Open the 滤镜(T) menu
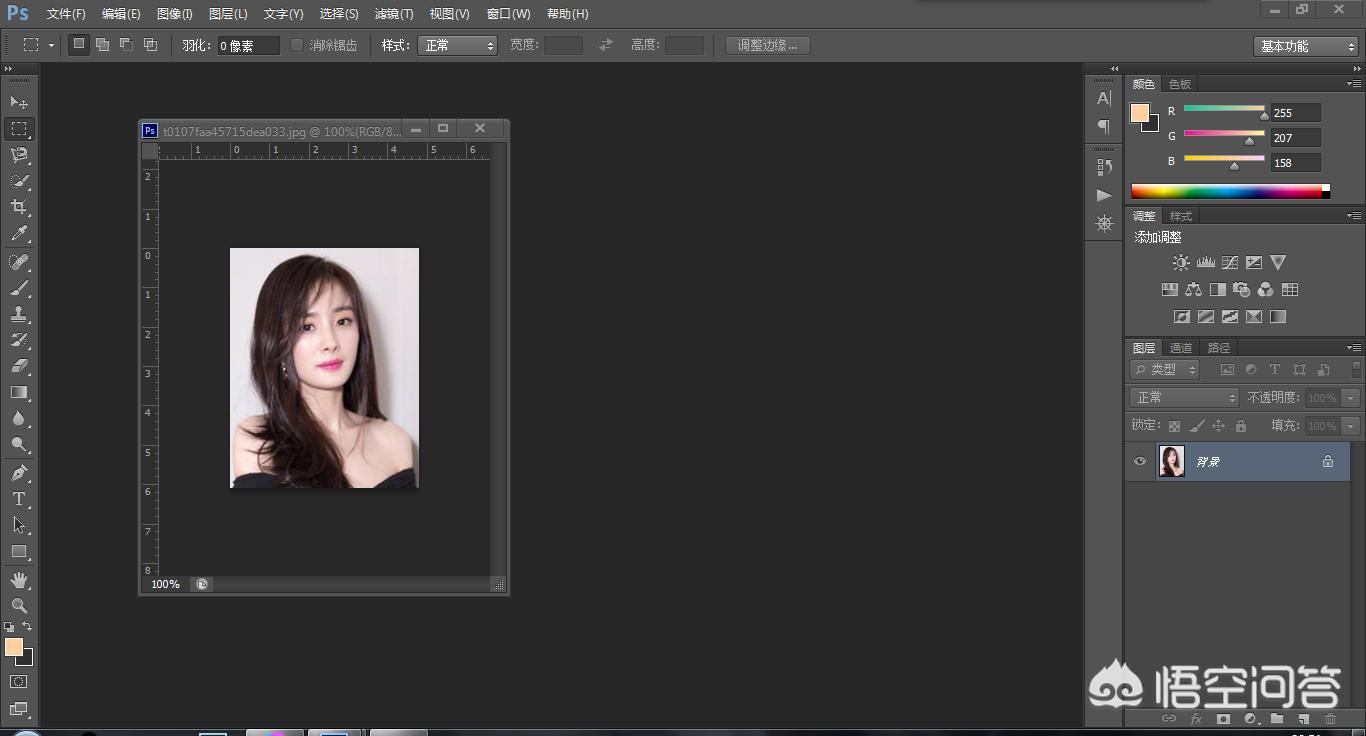 pos(393,14)
